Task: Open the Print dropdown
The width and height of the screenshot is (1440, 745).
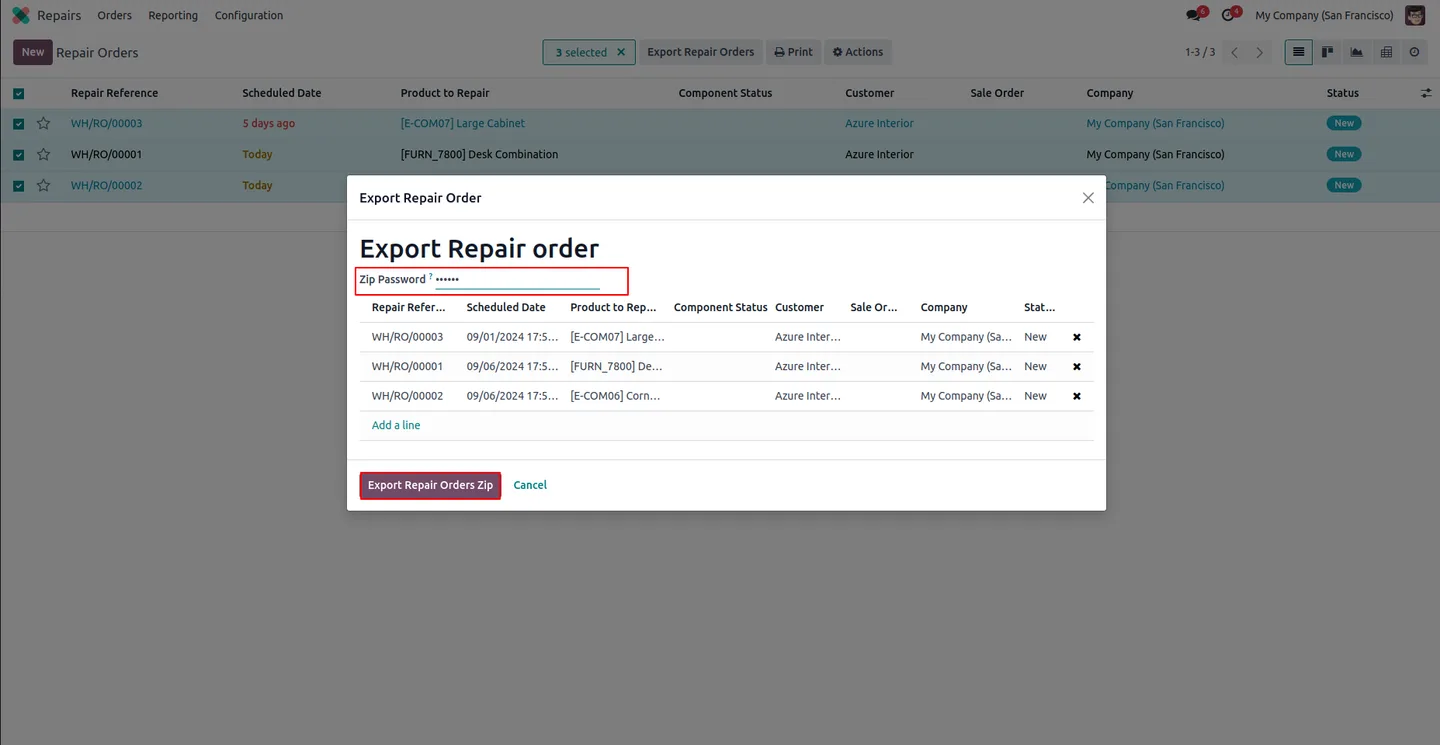Action: click(x=794, y=52)
